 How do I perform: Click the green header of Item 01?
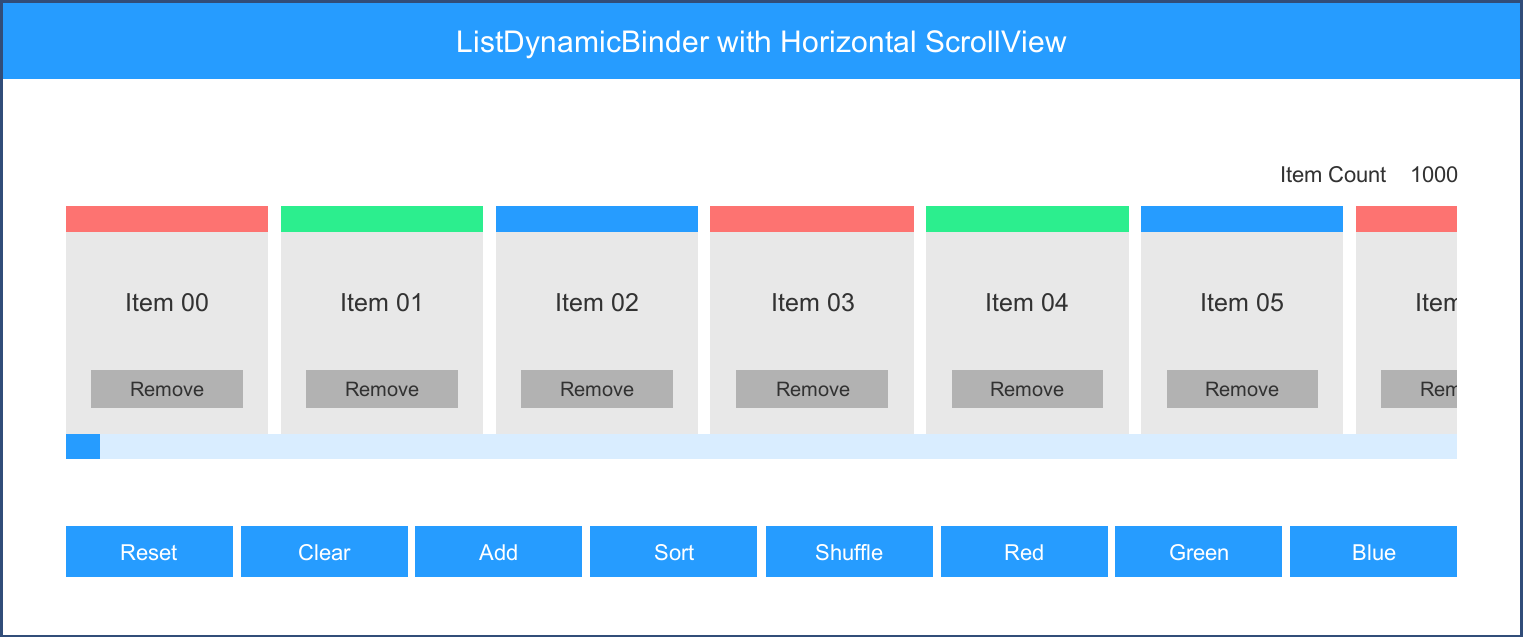[382, 219]
